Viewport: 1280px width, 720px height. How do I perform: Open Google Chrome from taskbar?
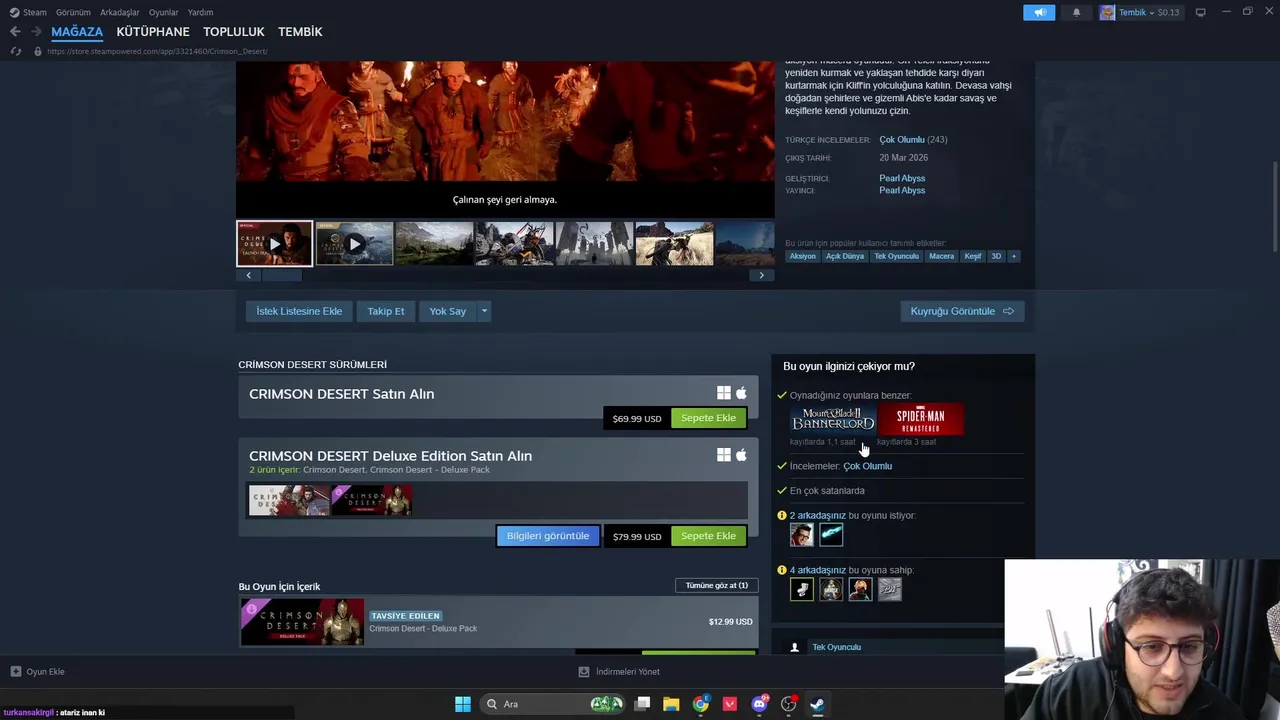(x=701, y=704)
